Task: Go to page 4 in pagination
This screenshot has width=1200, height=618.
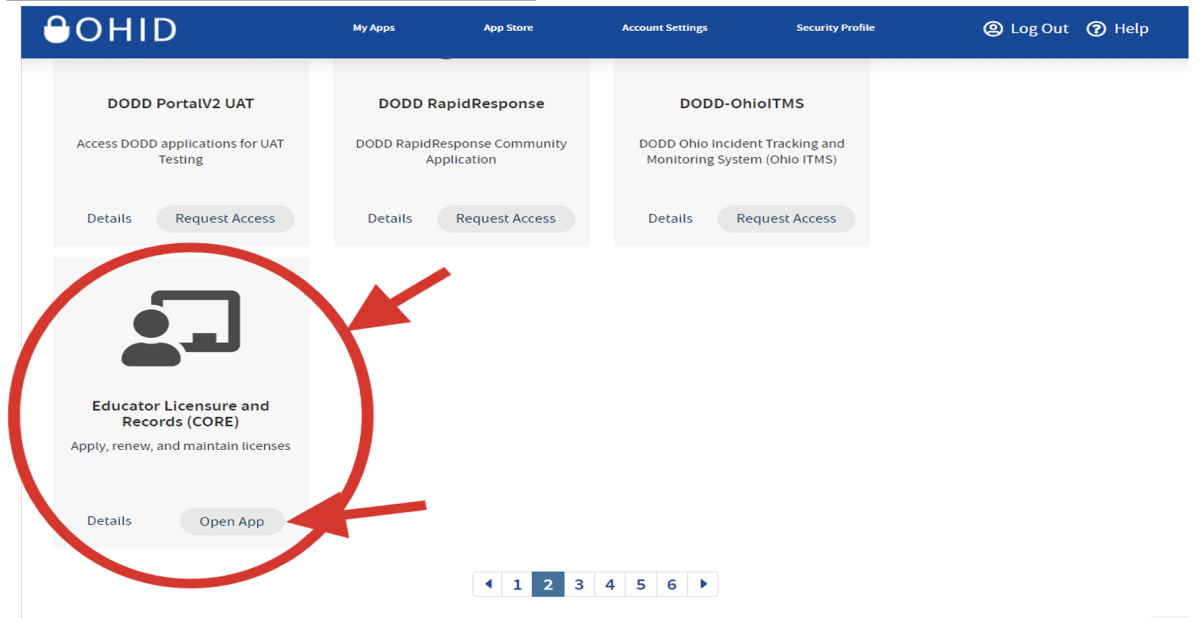Action: point(610,584)
